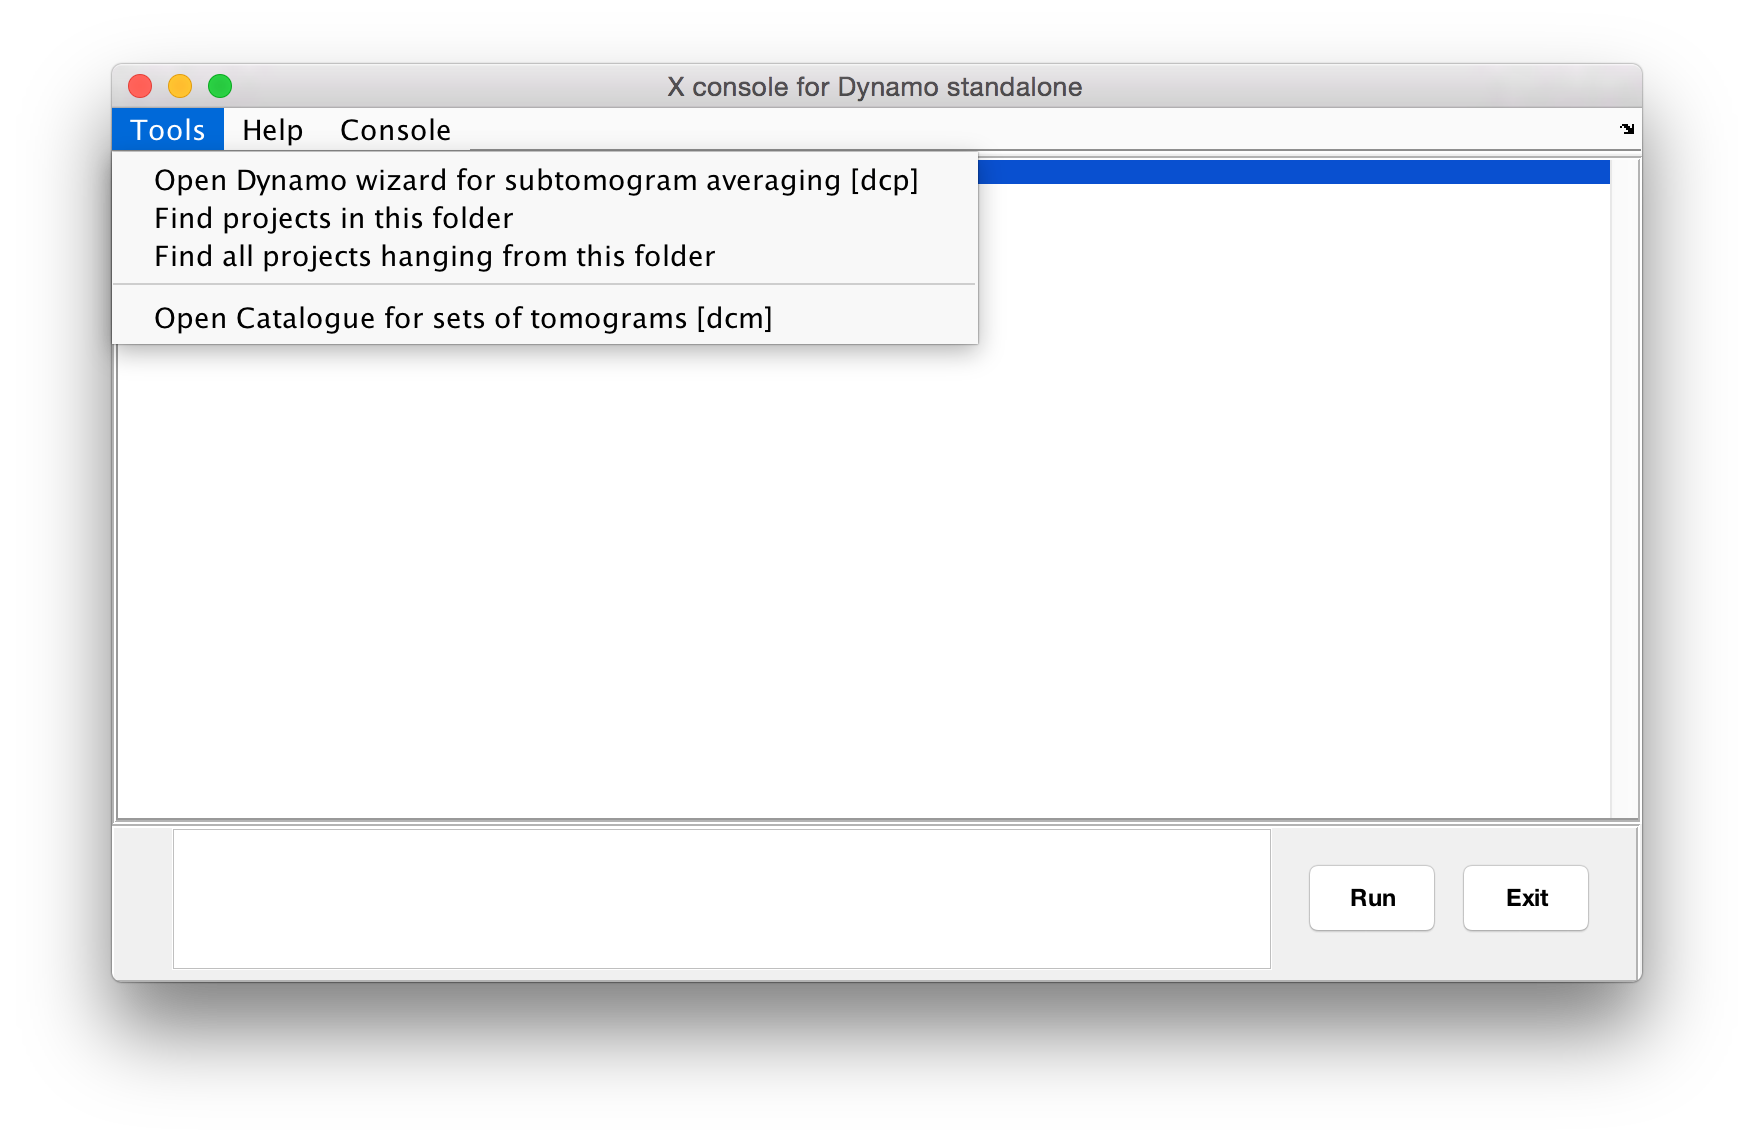
Task: Close the window with the red button
Action: tap(140, 87)
